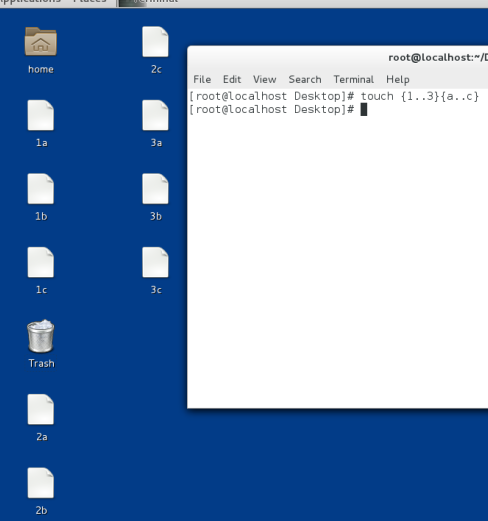Open the Terminal menu
This screenshot has height=521, width=488.
(354, 79)
